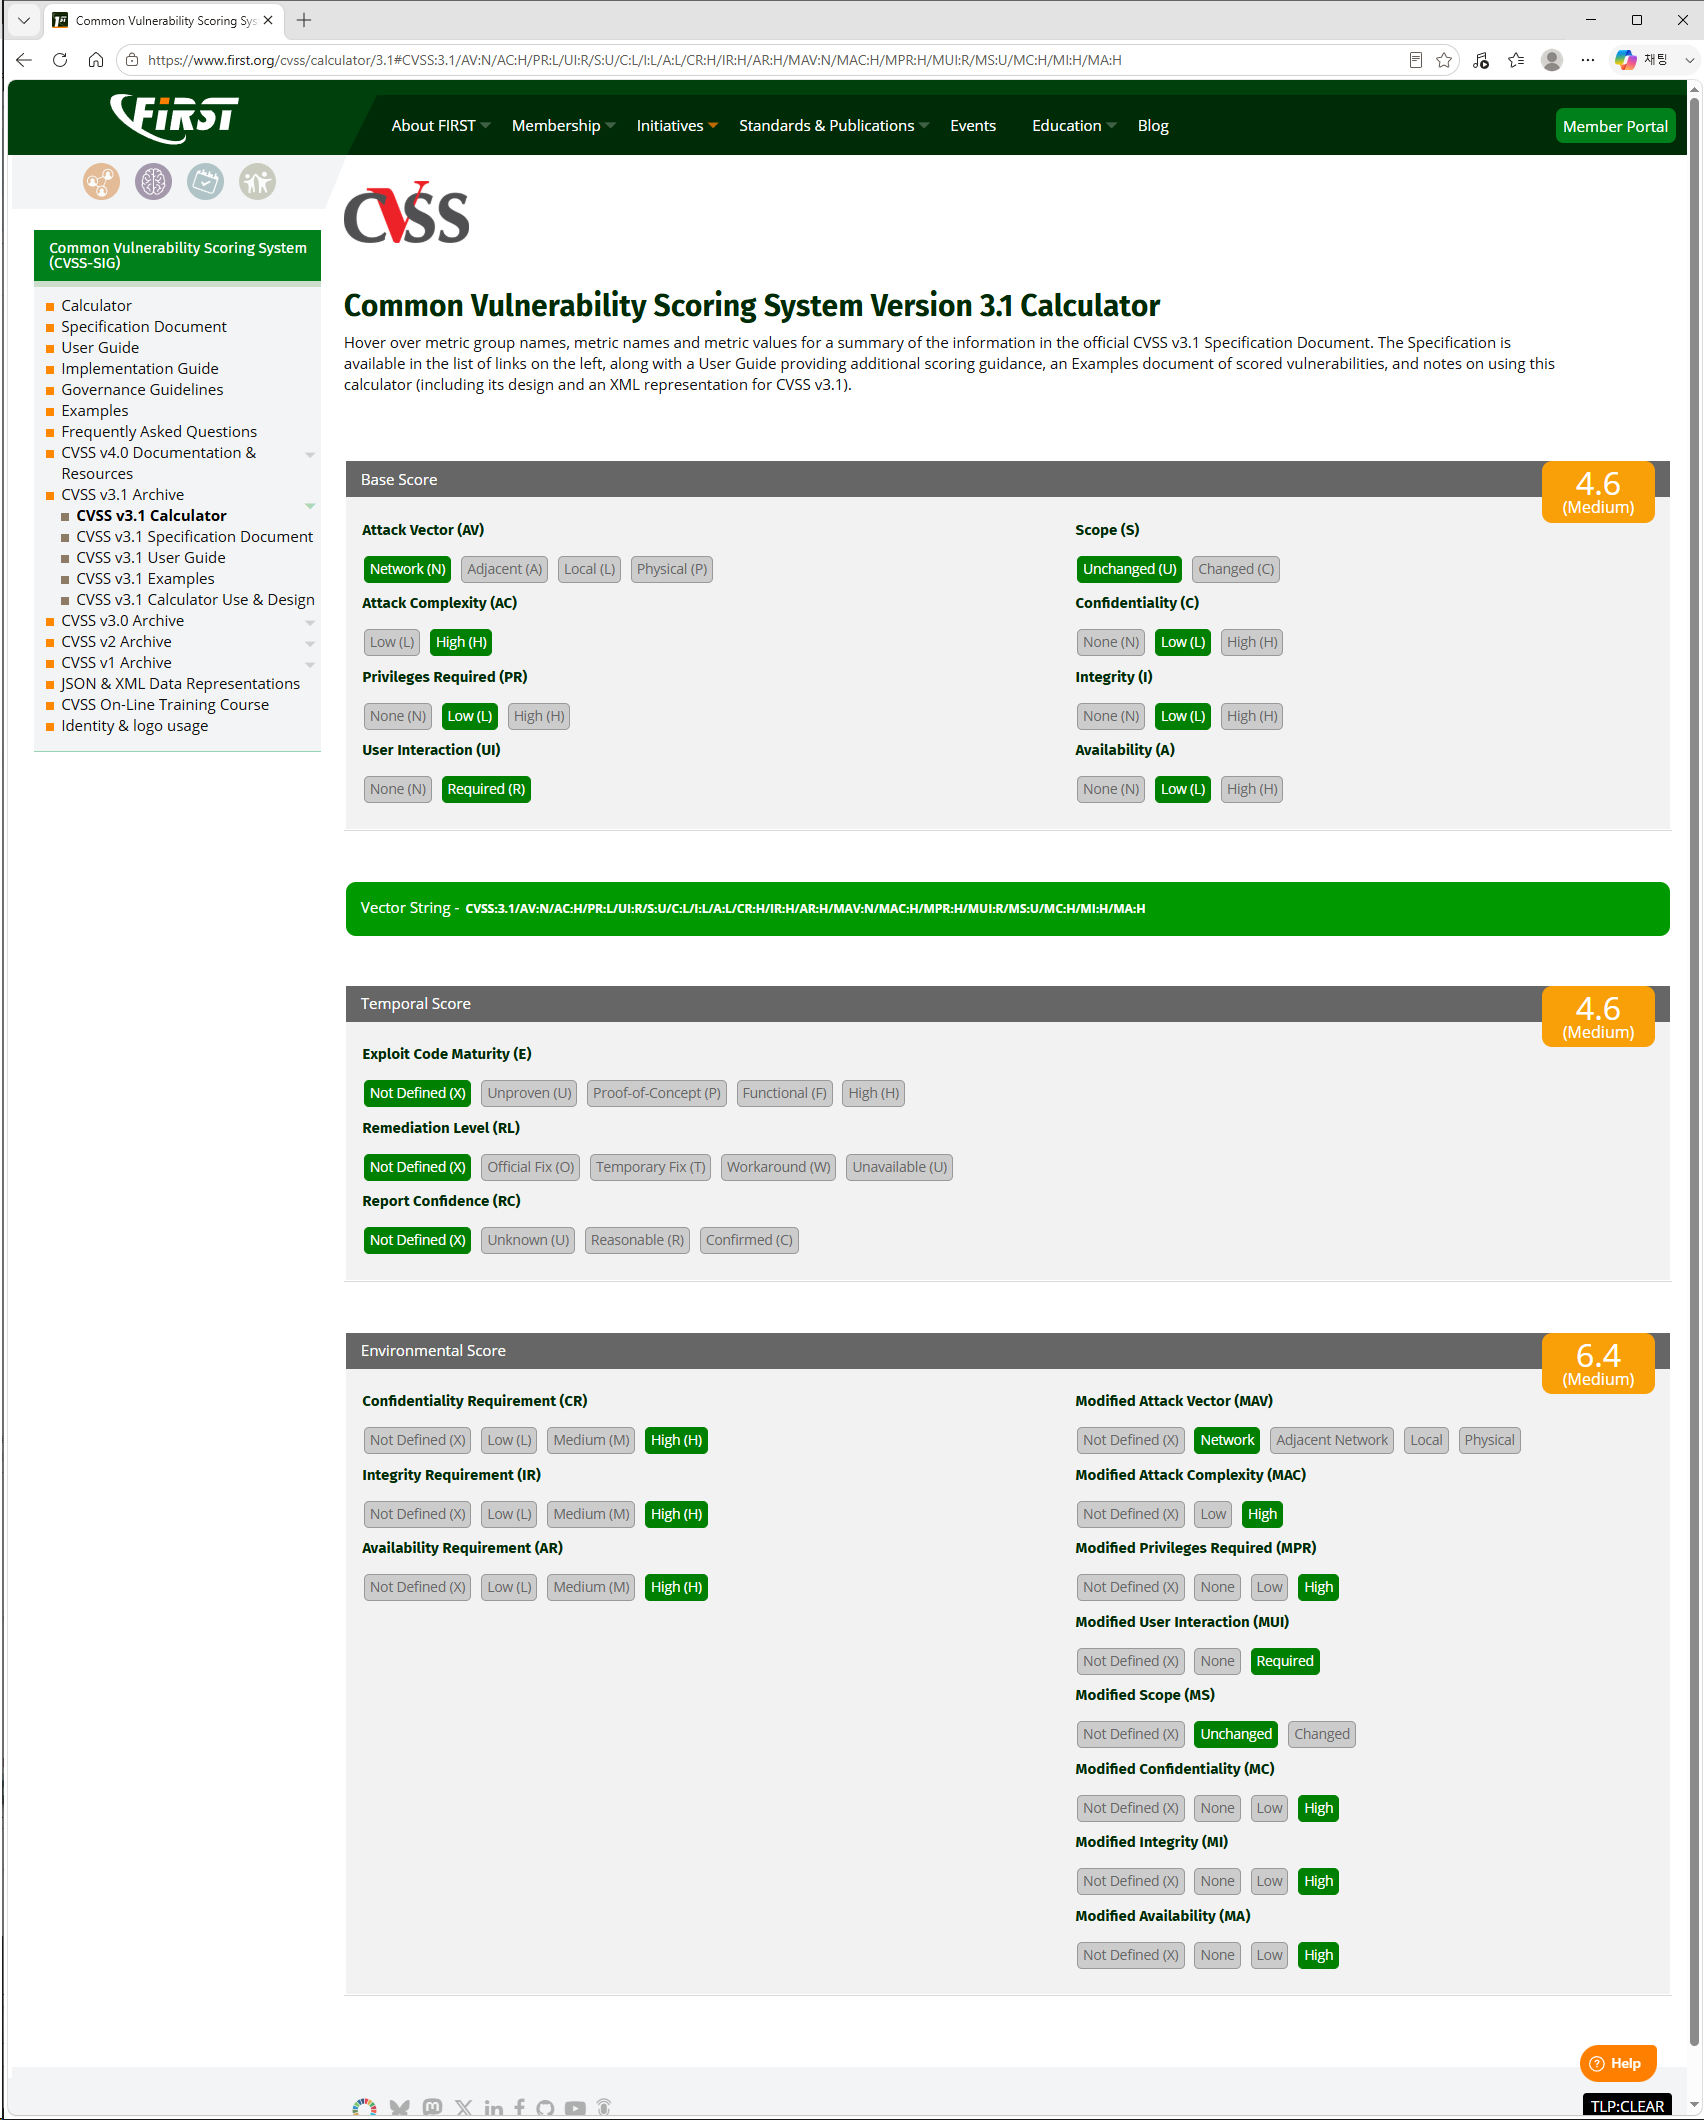Open the media music note icon

pos(1481,60)
